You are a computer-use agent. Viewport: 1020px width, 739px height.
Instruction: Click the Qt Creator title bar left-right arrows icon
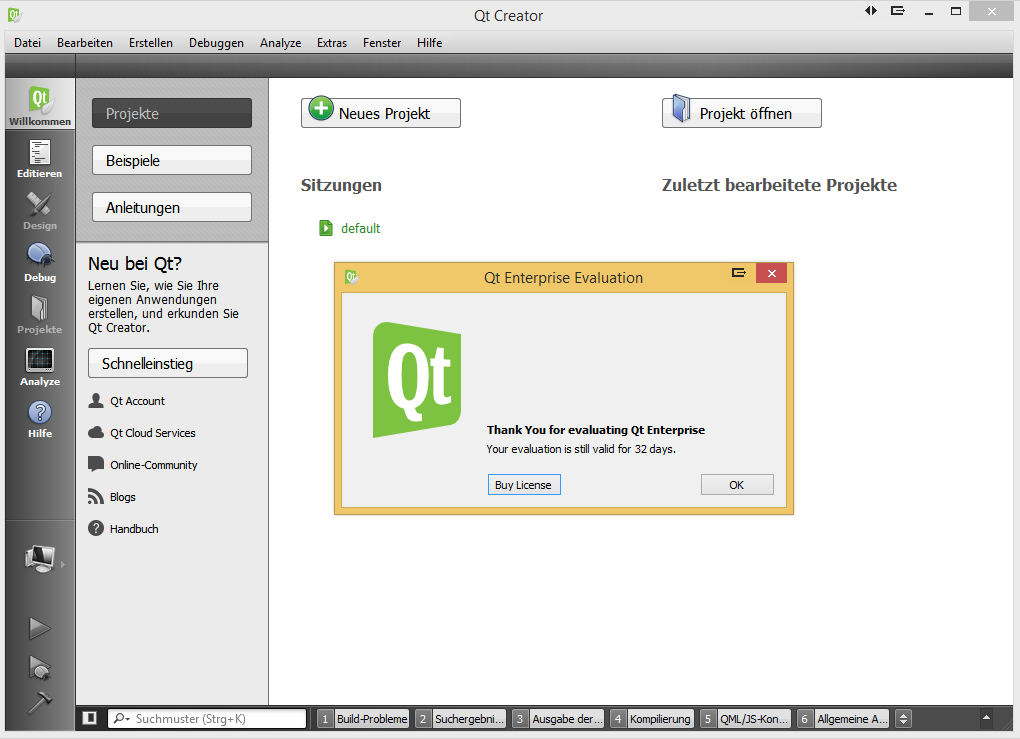870,10
